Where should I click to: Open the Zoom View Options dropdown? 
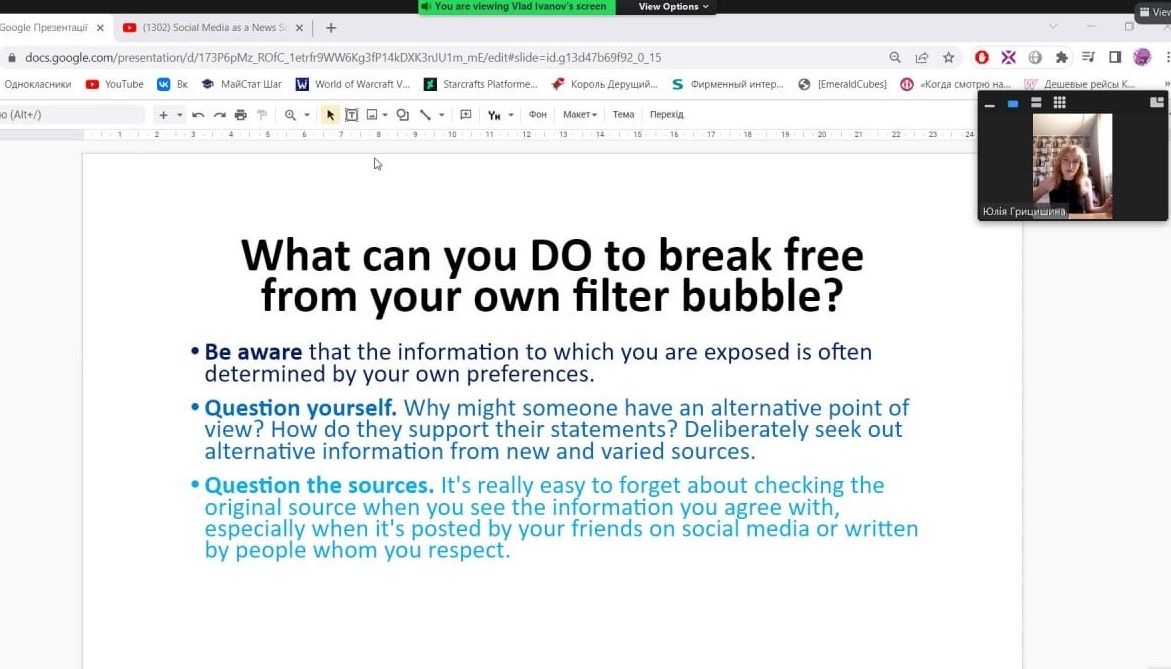coord(673,7)
